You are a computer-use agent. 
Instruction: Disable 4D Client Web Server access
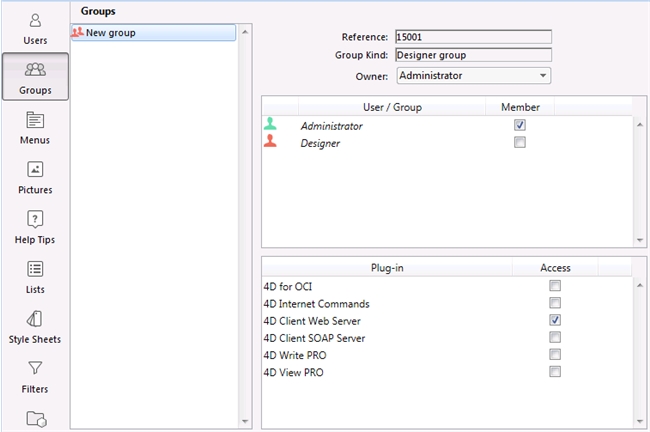pos(555,320)
